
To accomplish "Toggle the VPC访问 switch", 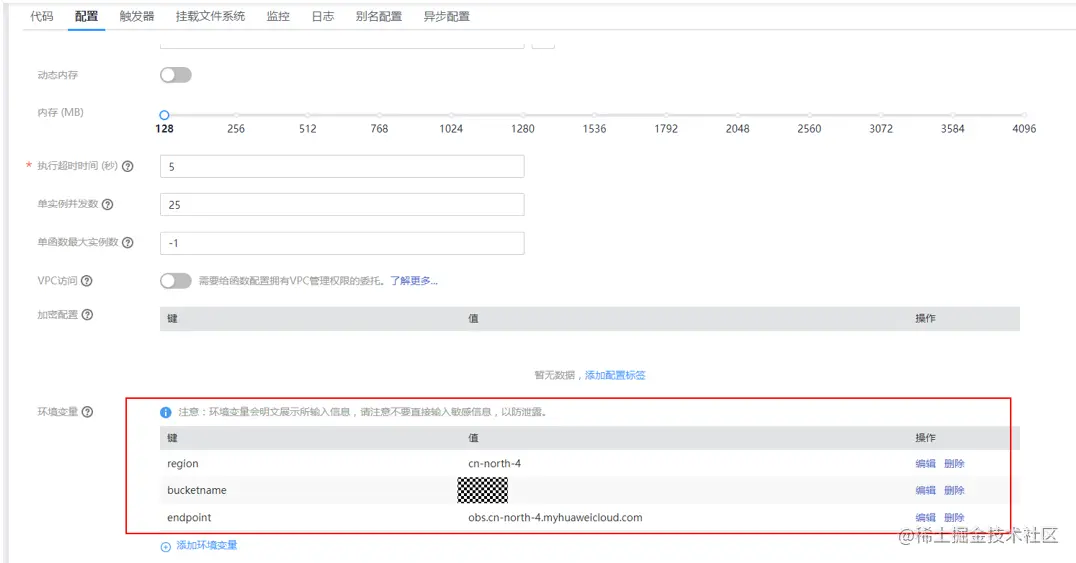I will point(176,281).
